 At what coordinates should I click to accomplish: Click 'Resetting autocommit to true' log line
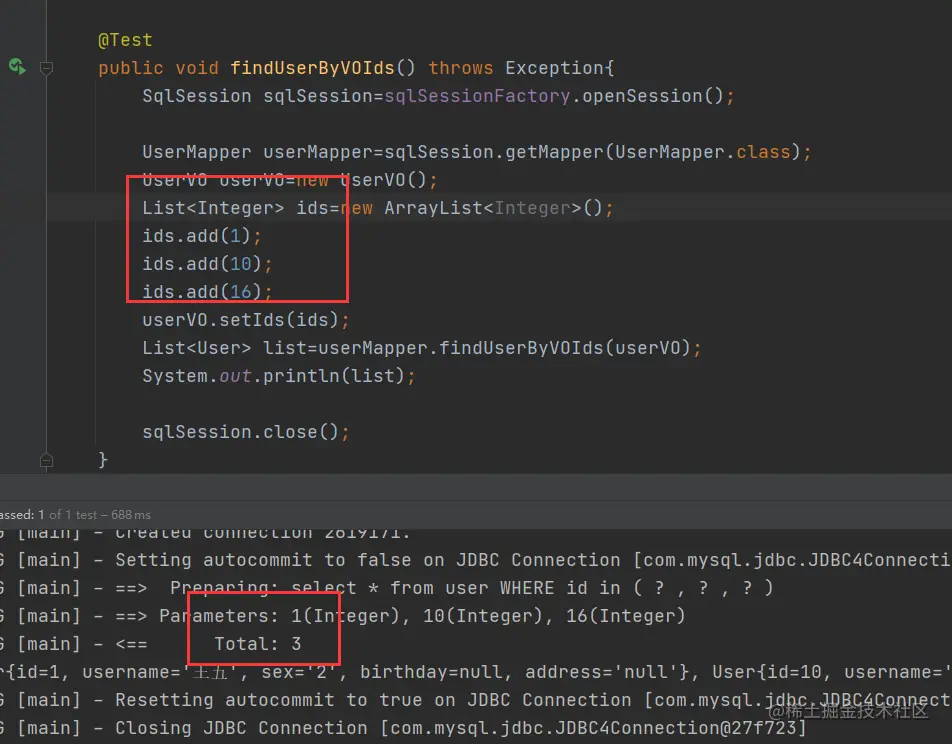pyautogui.click(x=475, y=700)
